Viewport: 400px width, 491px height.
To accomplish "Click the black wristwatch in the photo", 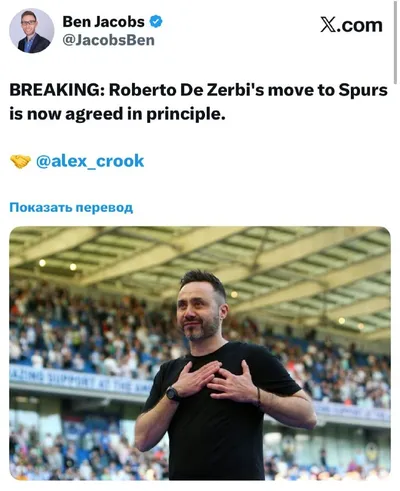I will [x=173, y=393].
